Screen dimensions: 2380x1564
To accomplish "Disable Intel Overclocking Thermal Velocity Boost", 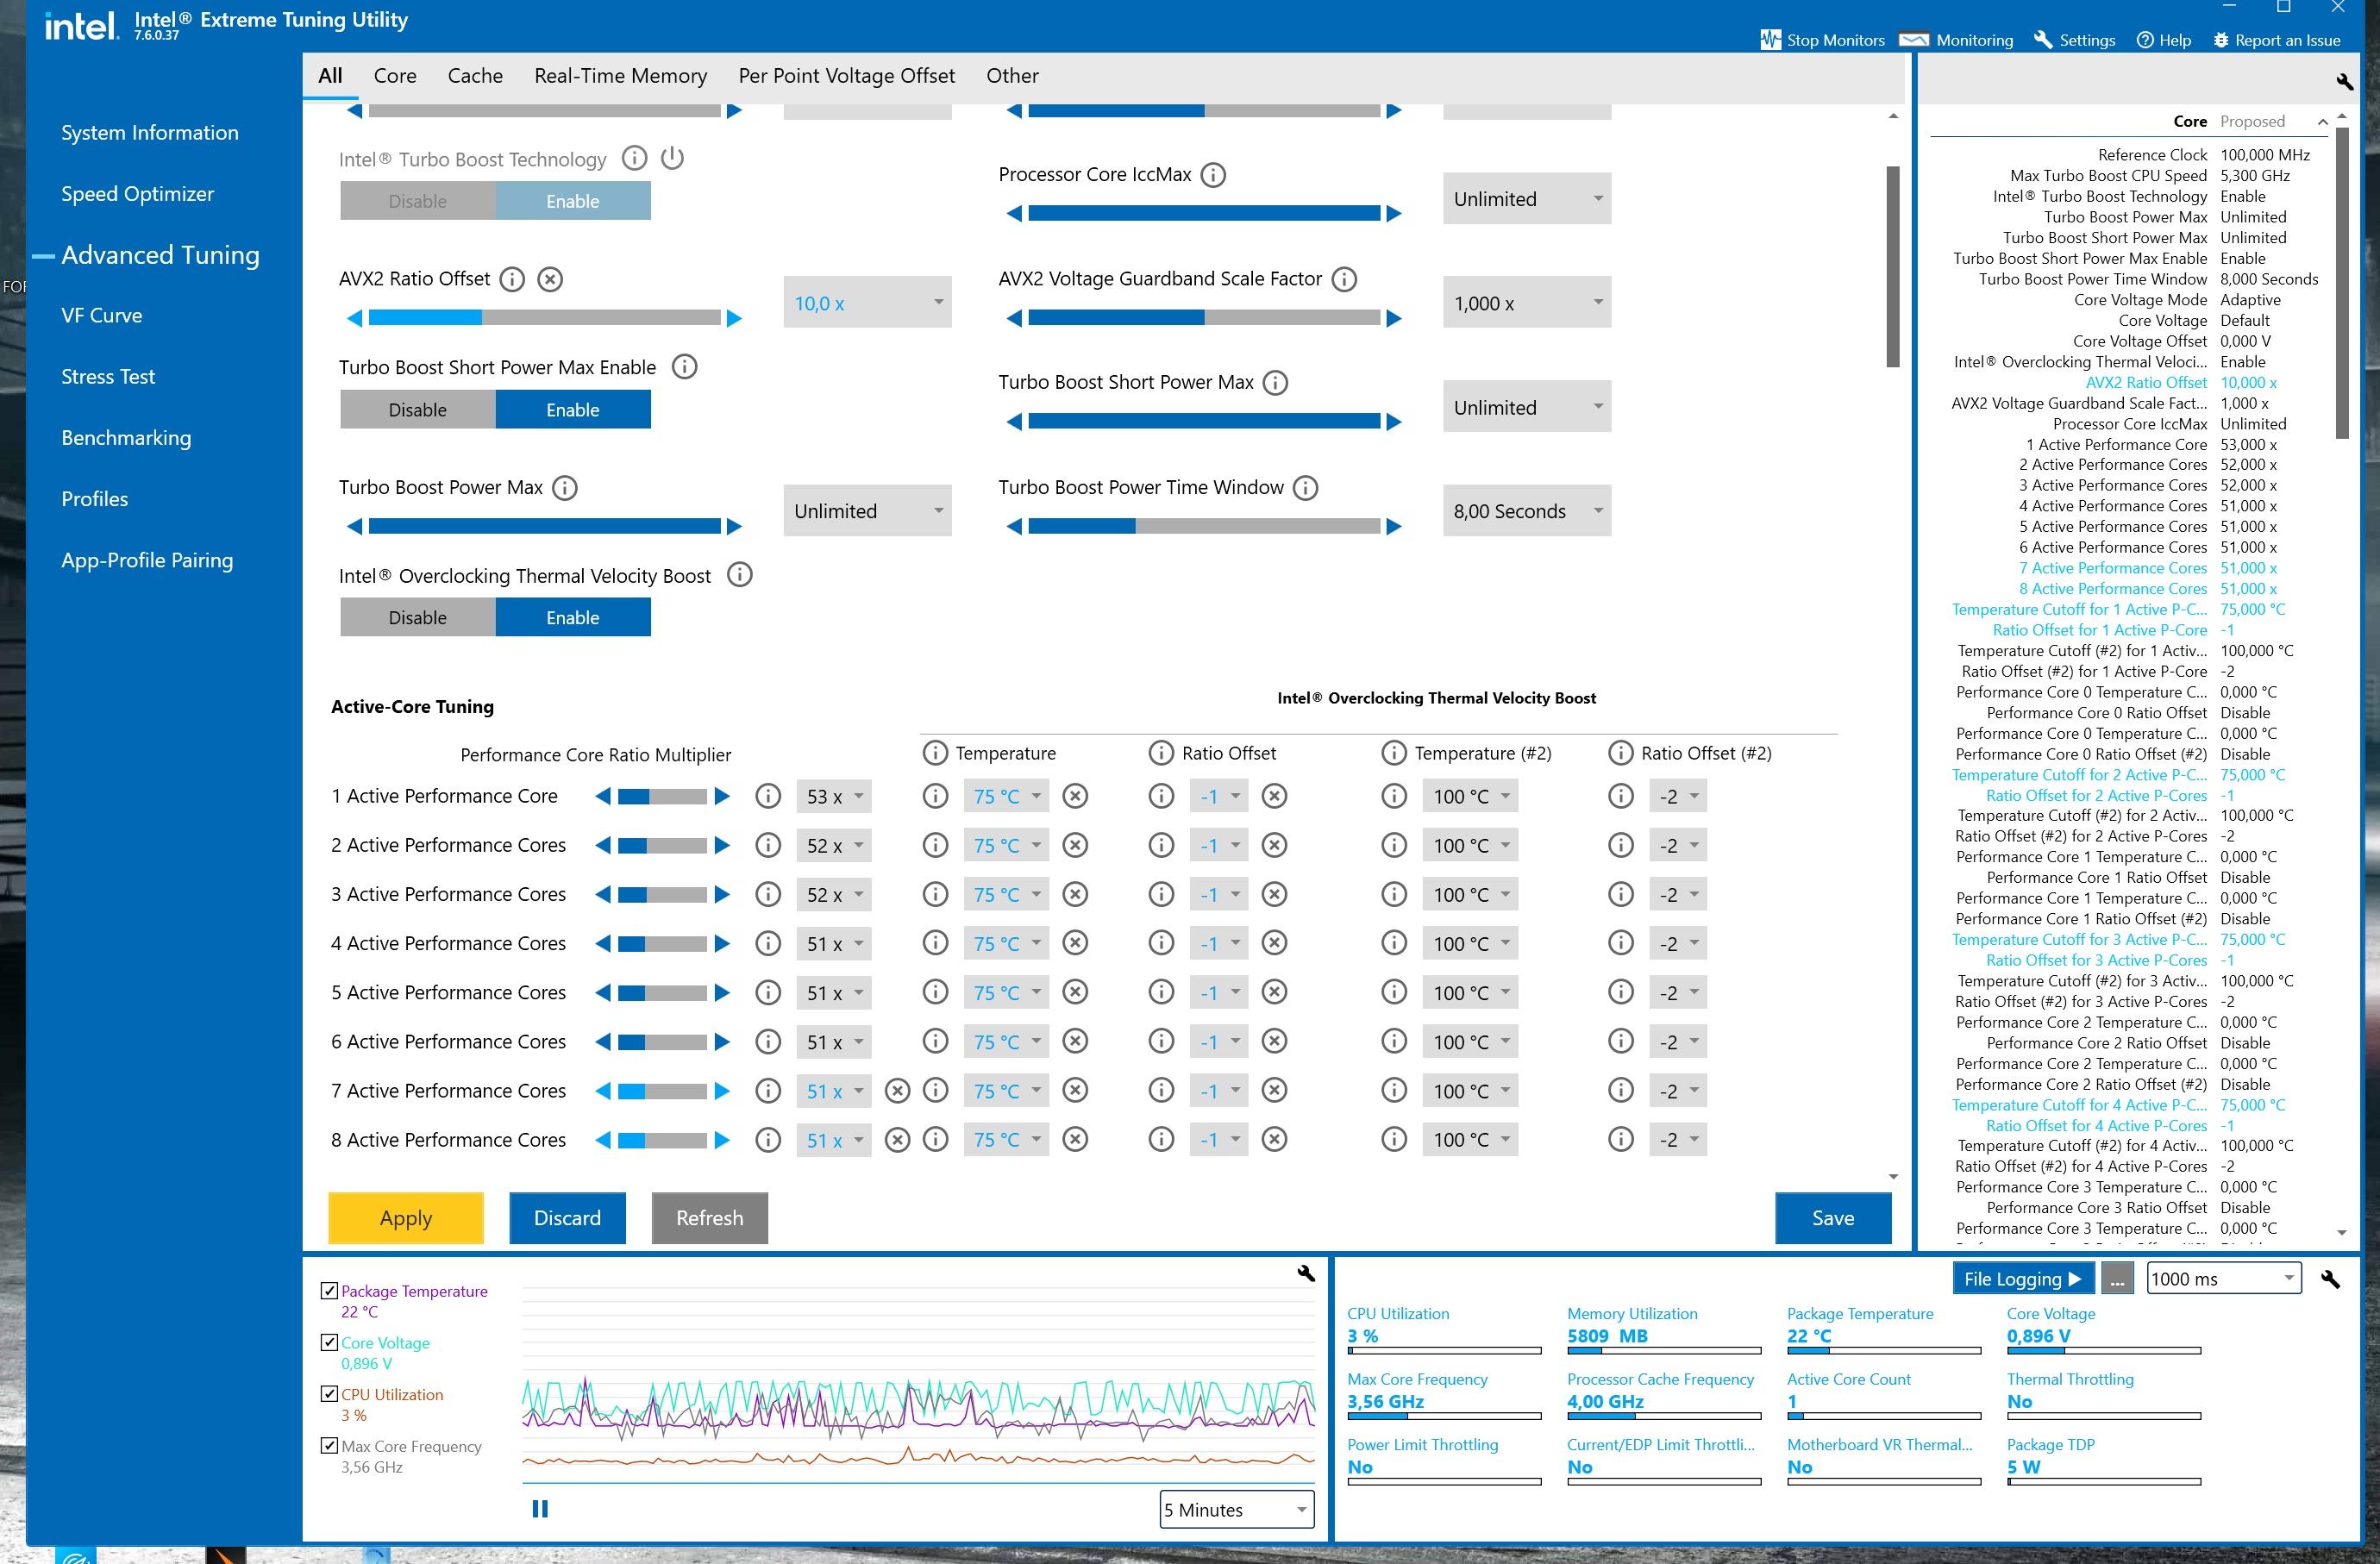I will click(x=418, y=617).
